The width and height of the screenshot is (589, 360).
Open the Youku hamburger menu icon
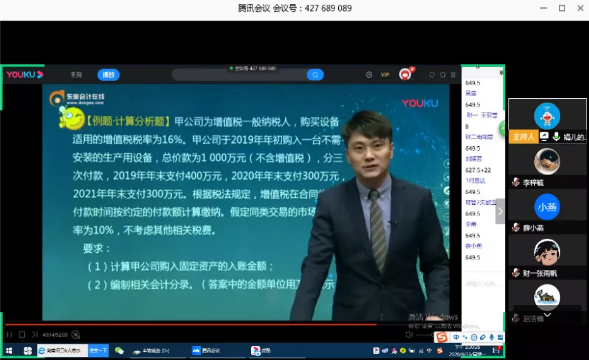tap(453, 75)
